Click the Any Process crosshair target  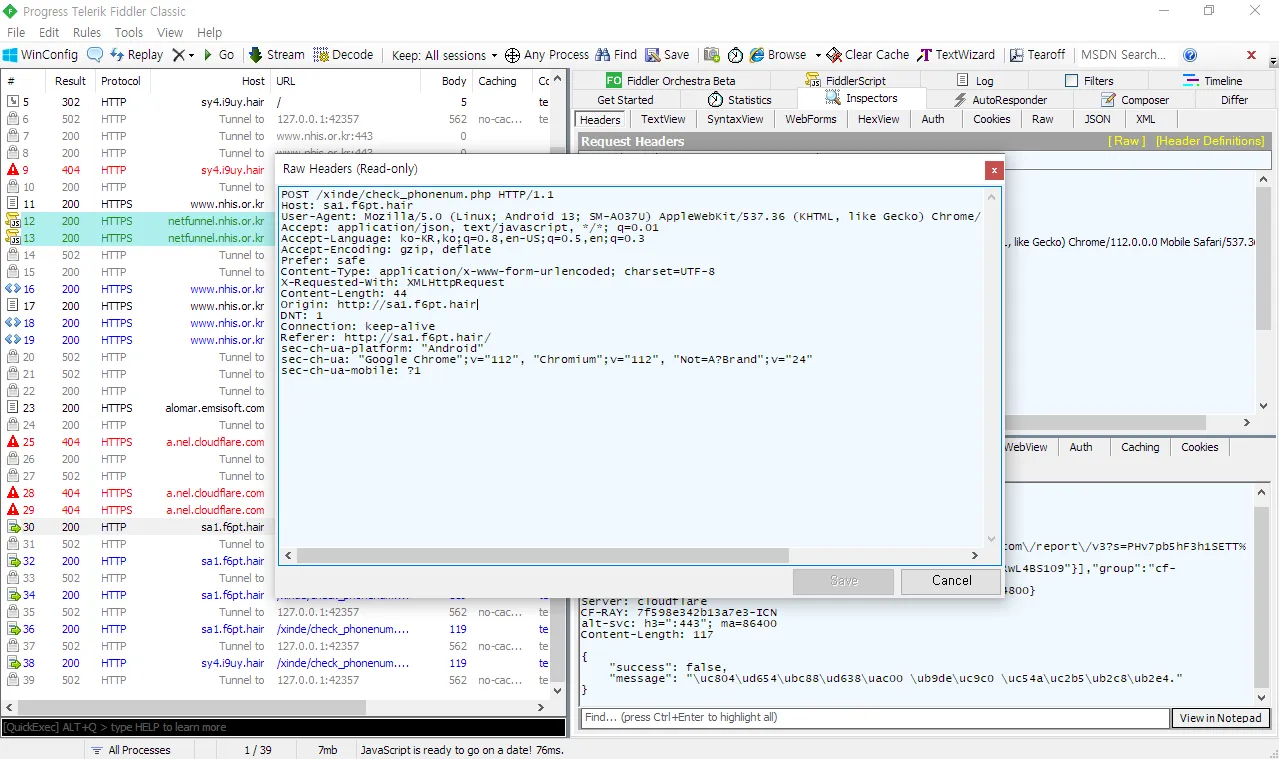(547, 55)
